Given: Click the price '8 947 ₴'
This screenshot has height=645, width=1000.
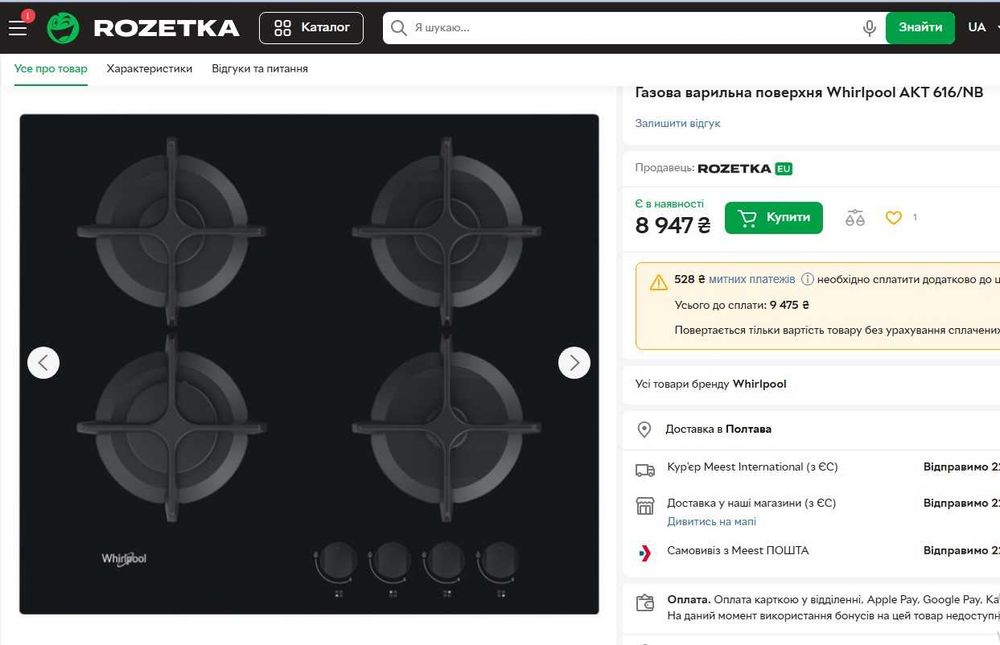Looking at the screenshot, I should click(673, 225).
